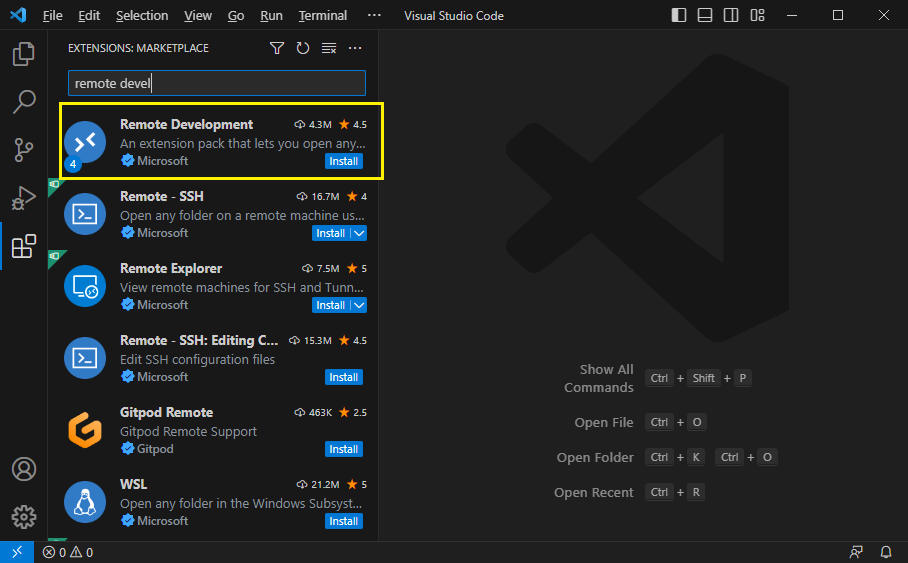Click the Remote - SSH extension title
The image size is (908, 563).
(162, 196)
